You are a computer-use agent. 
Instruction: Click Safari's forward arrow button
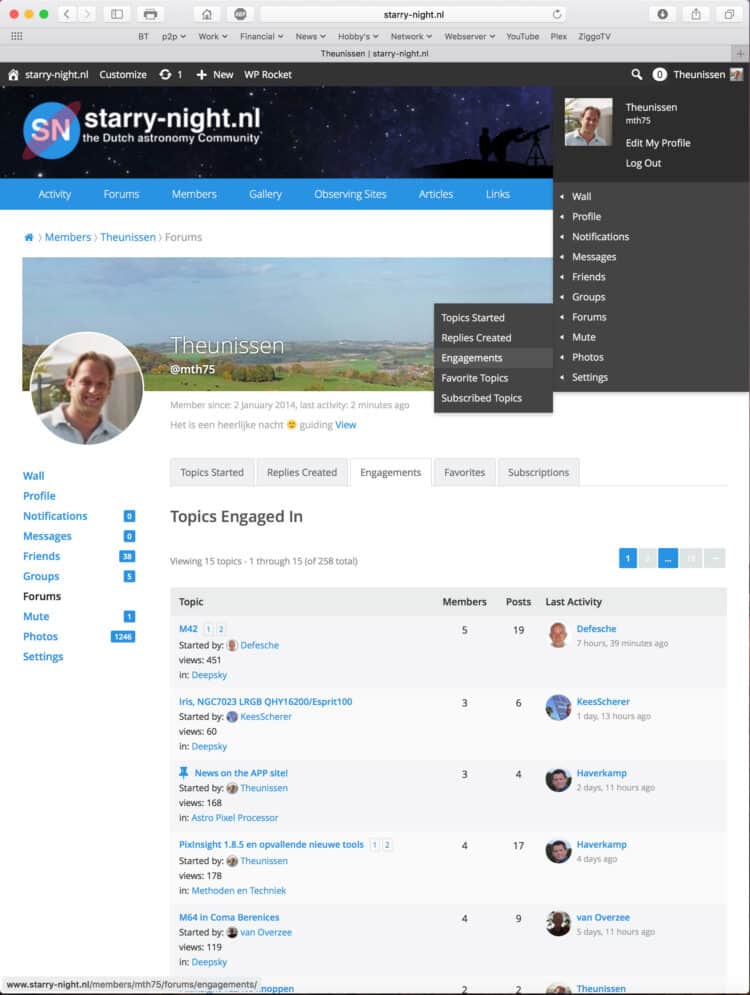pyautogui.click(x=87, y=14)
